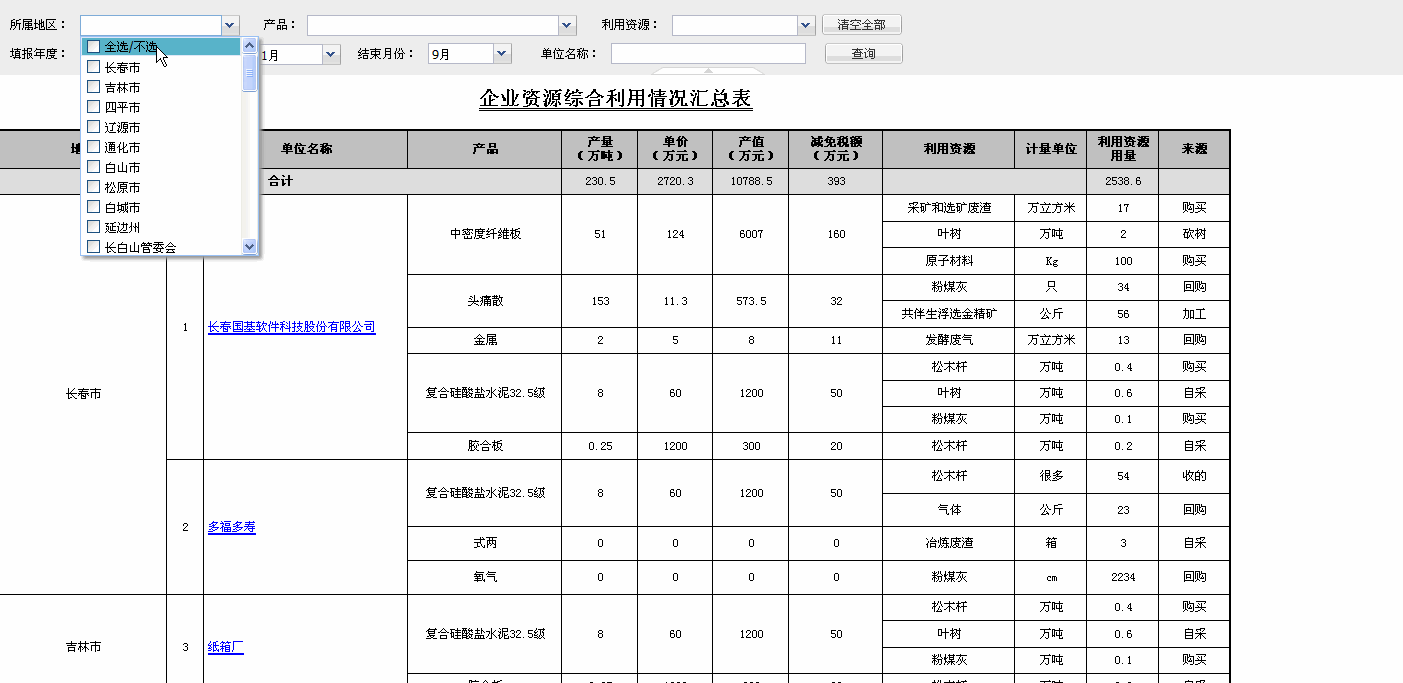
Task: Select the 胶合板 product cell
Action: coord(485,446)
